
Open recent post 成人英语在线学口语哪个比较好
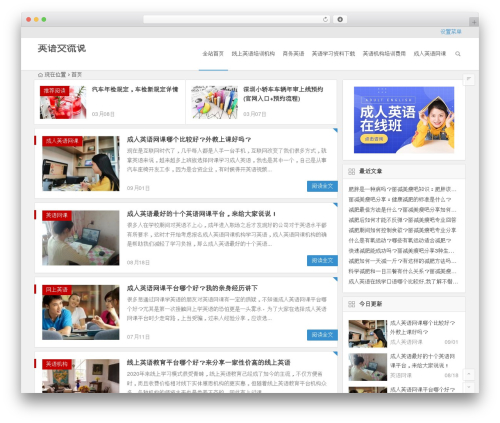click(403, 282)
